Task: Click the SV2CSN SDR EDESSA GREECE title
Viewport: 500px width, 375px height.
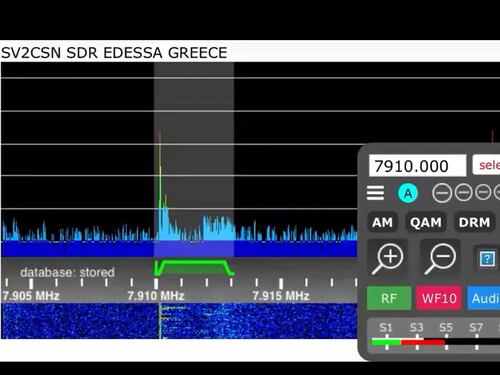Action: click(114, 53)
